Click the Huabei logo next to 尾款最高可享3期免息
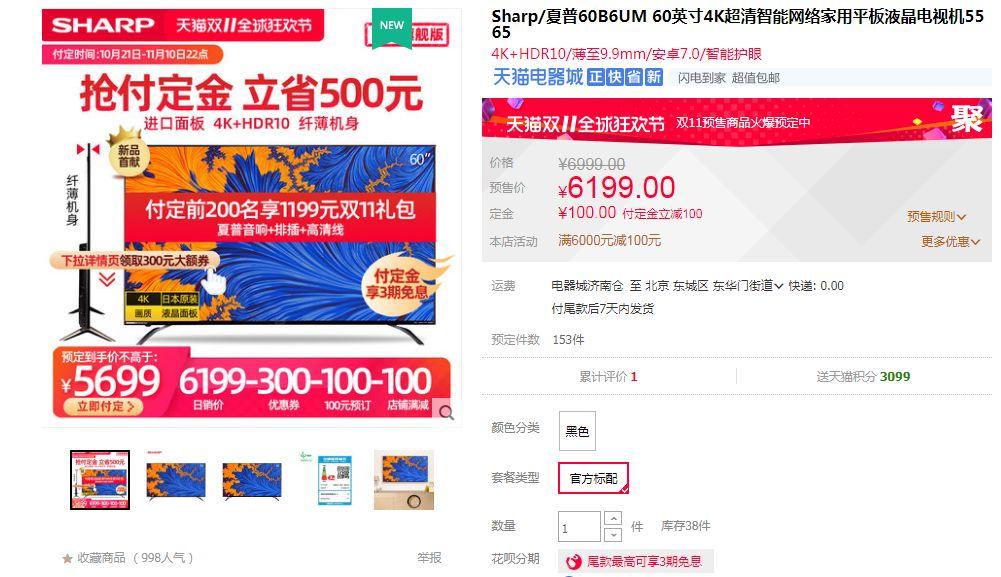 click(574, 561)
